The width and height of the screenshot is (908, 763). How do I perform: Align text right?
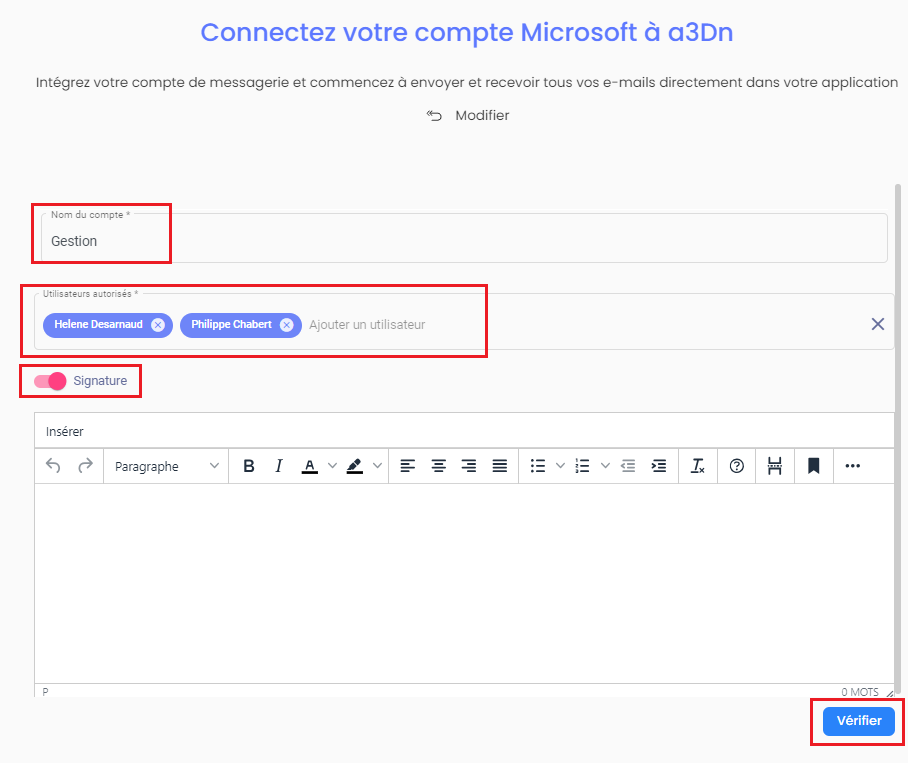(469, 466)
